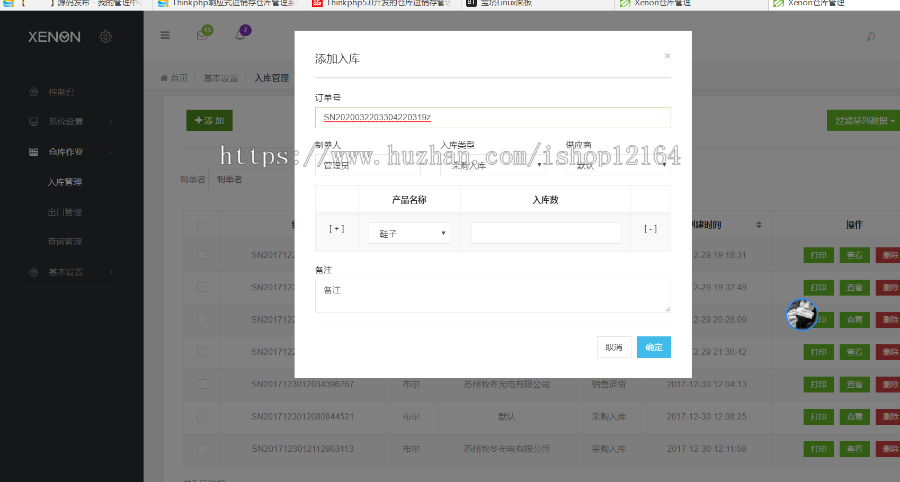Toggle the hamburger sidebar menu icon
Screen dimensions: 900x482
165,36
